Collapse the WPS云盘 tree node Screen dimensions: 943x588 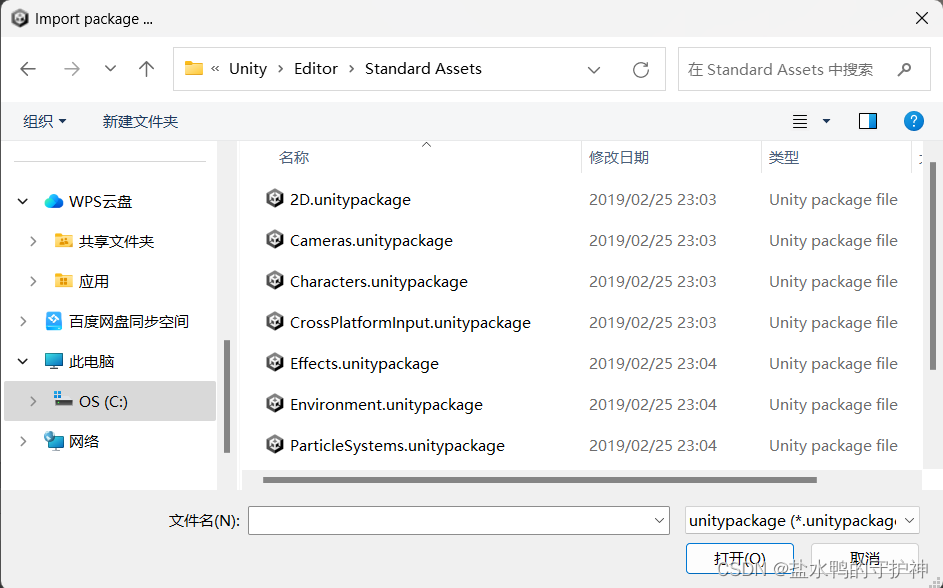(23, 201)
